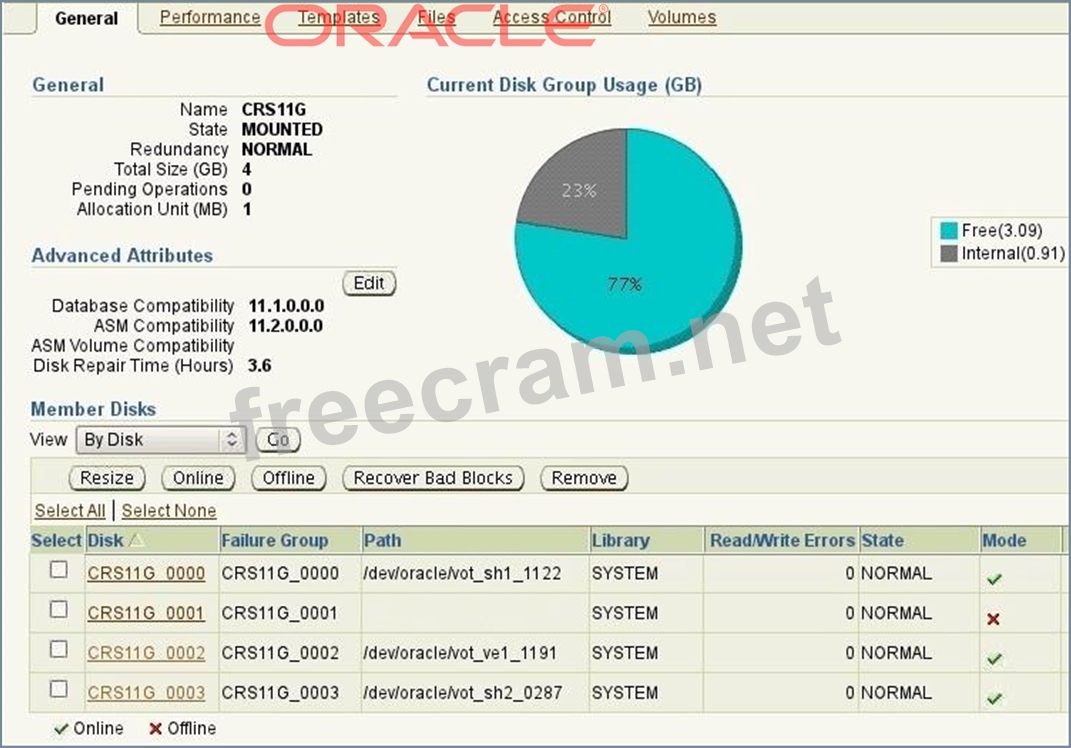Switch to Access Control tab
This screenshot has width=1071, height=748.
tap(552, 17)
